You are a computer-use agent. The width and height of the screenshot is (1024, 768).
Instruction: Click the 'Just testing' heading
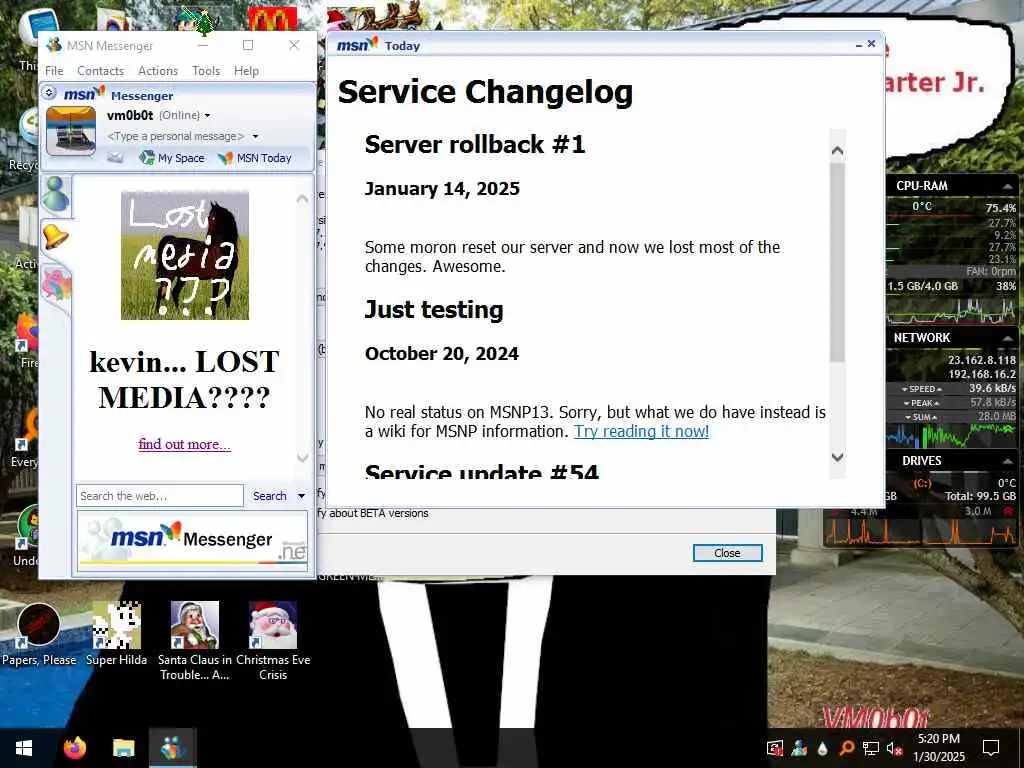434,310
